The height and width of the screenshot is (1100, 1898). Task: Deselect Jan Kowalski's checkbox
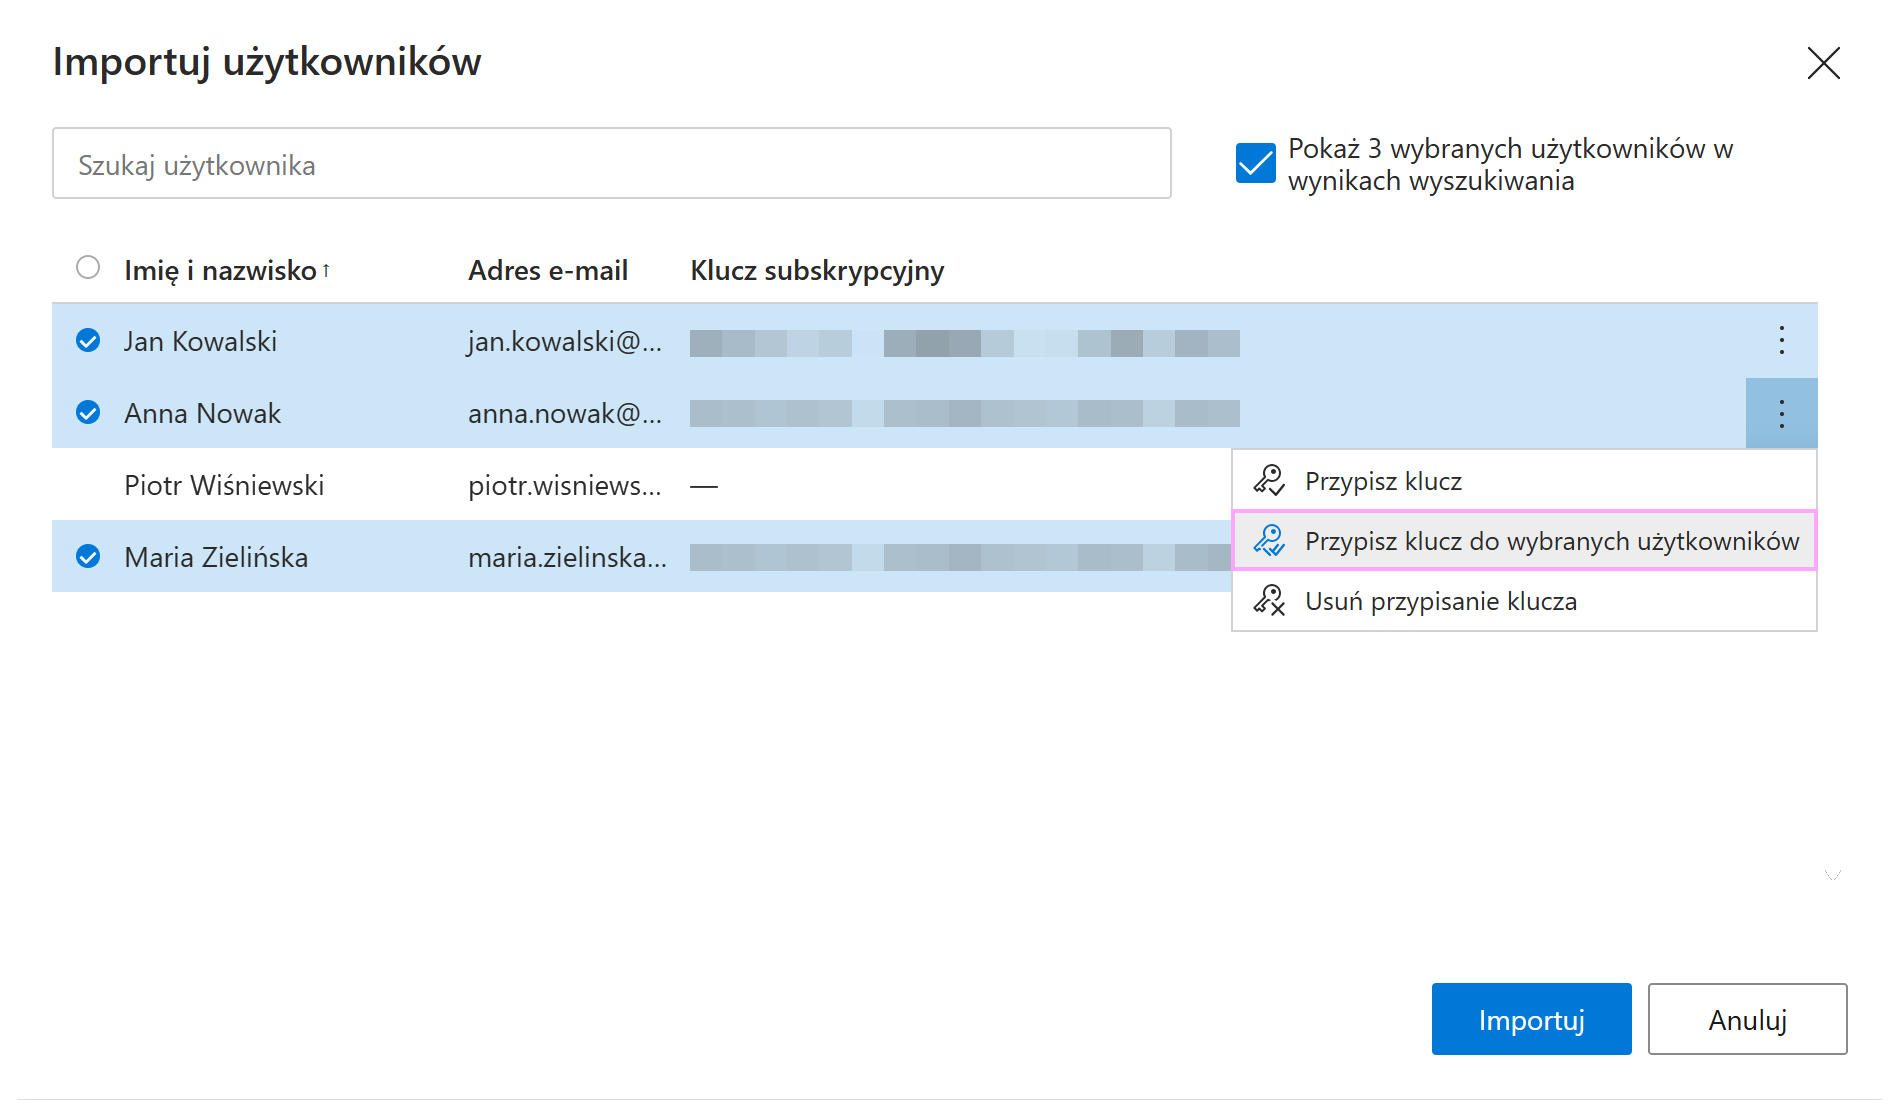point(88,341)
